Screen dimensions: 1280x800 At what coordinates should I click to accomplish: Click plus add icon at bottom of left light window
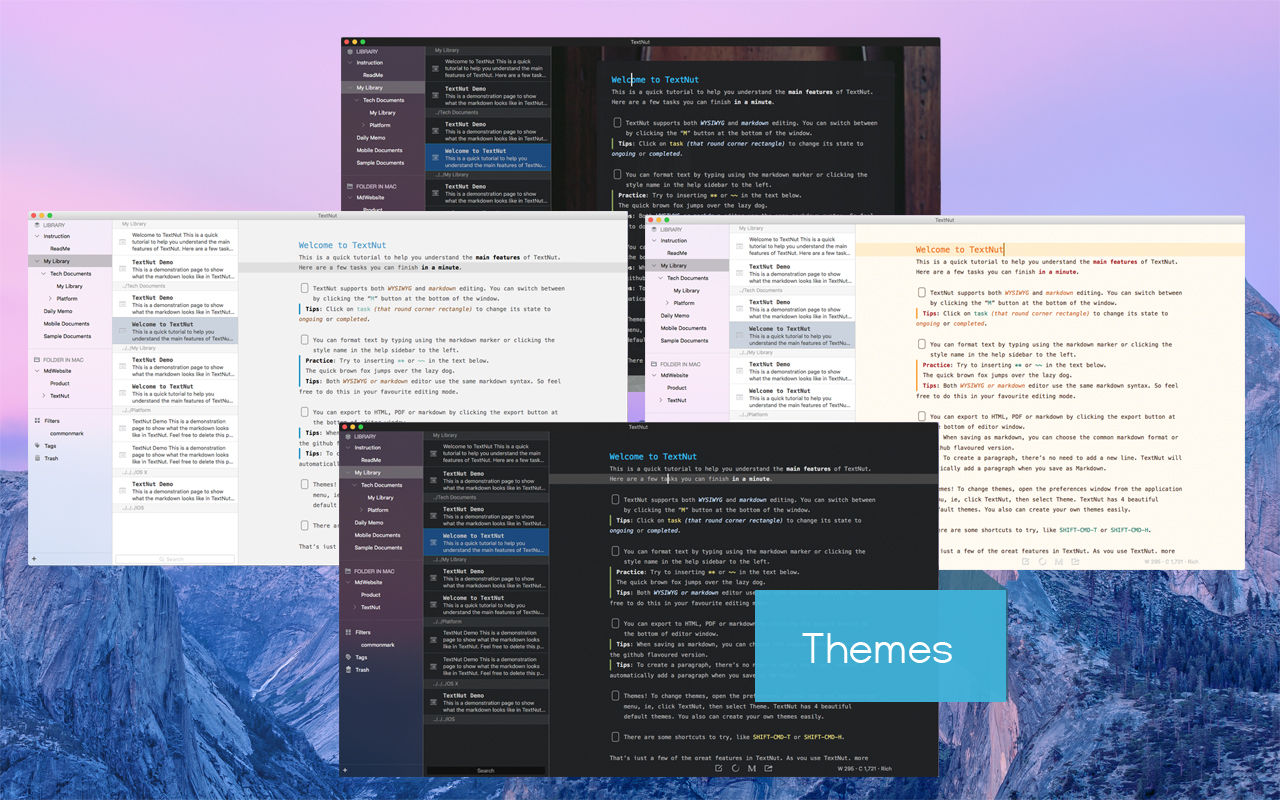(x=34, y=558)
